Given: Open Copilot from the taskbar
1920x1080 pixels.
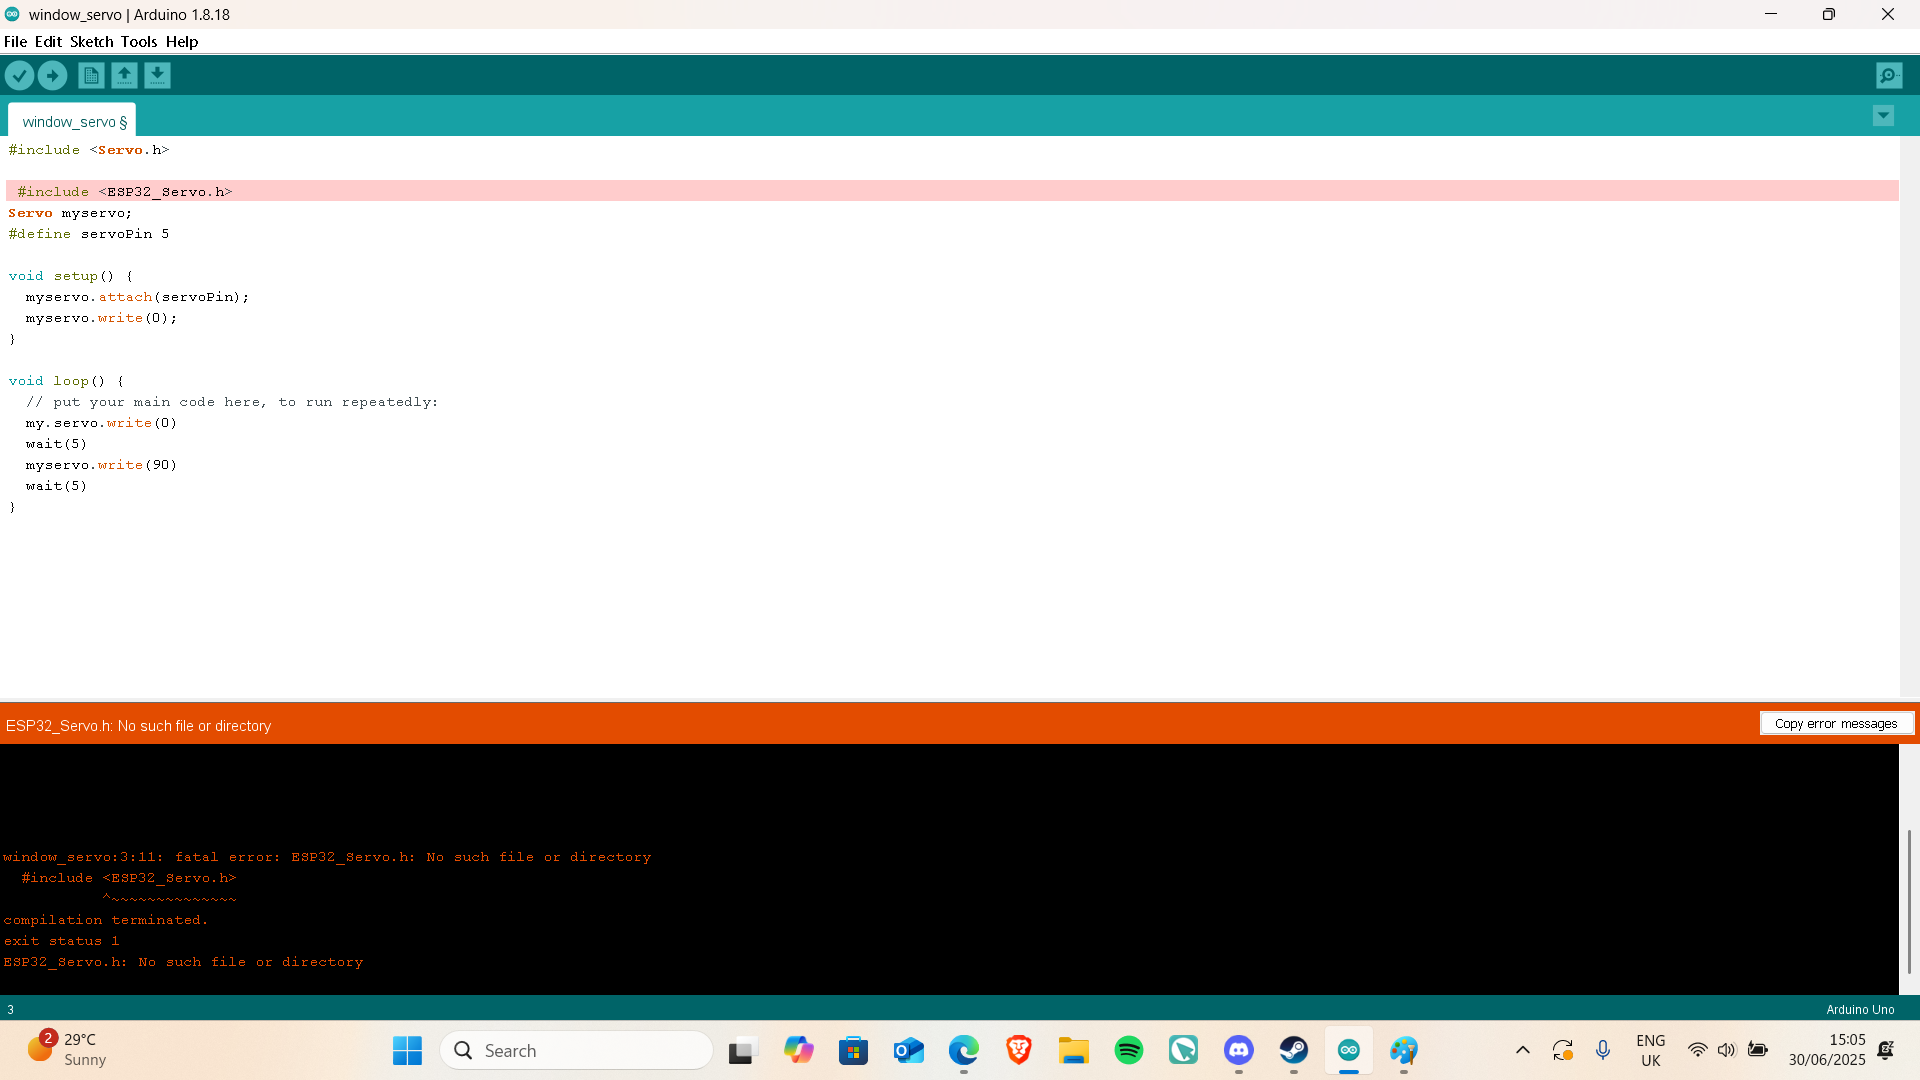Looking at the screenshot, I should click(798, 1050).
